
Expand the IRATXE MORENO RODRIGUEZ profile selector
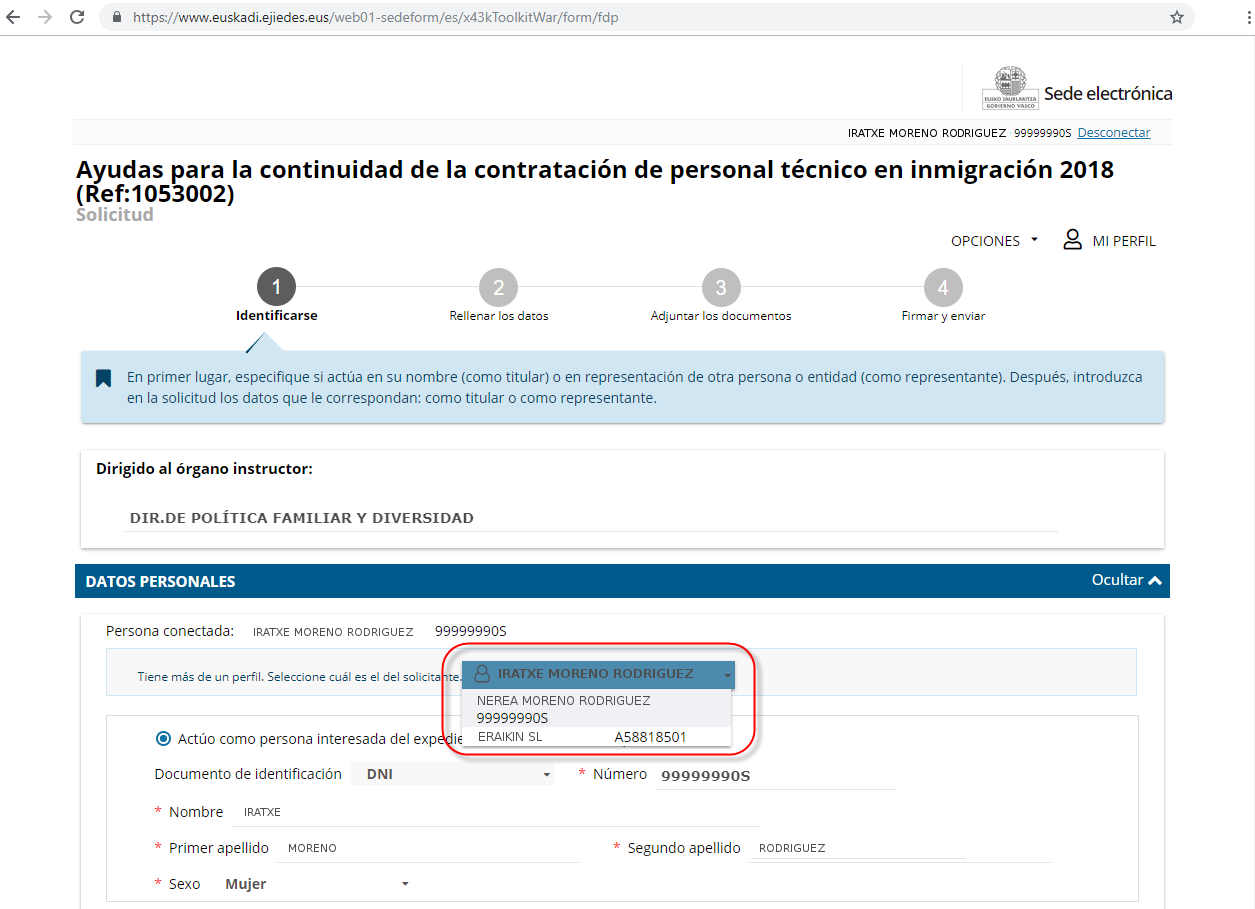point(598,674)
